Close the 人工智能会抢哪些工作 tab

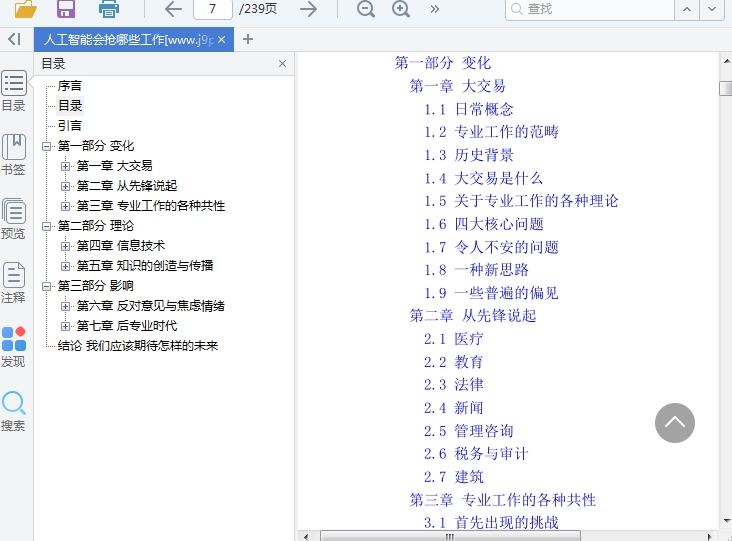[x=222, y=40]
